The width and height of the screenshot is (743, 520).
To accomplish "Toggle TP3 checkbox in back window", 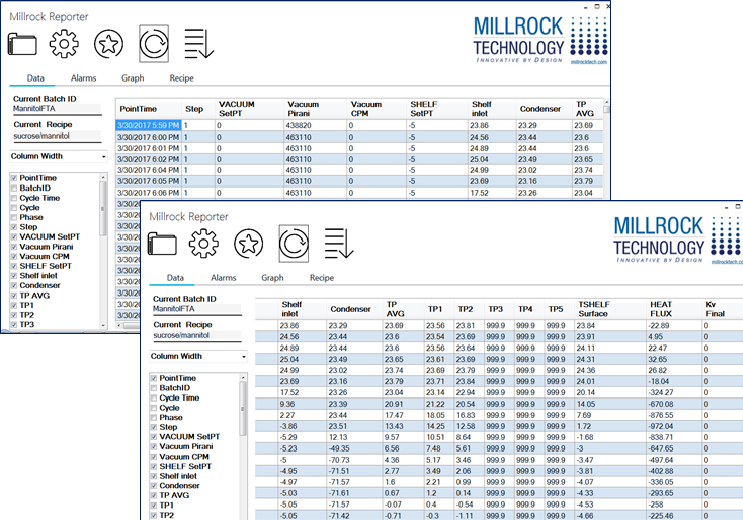I will click(x=14, y=325).
